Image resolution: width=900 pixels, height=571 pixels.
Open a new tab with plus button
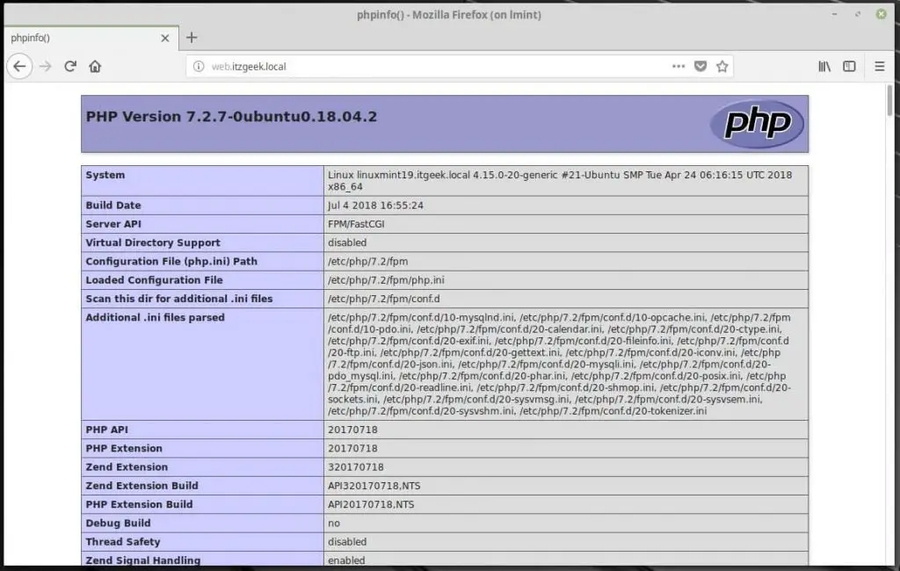[x=192, y=37]
